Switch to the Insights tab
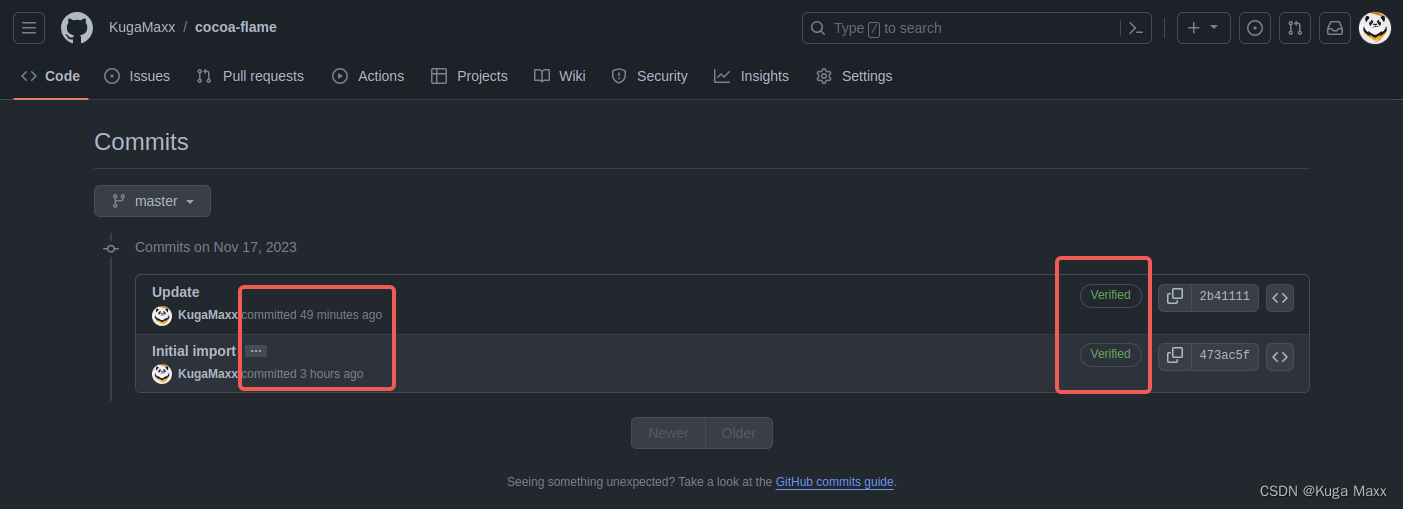This screenshot has width=1403, height=509. point(752,76)
